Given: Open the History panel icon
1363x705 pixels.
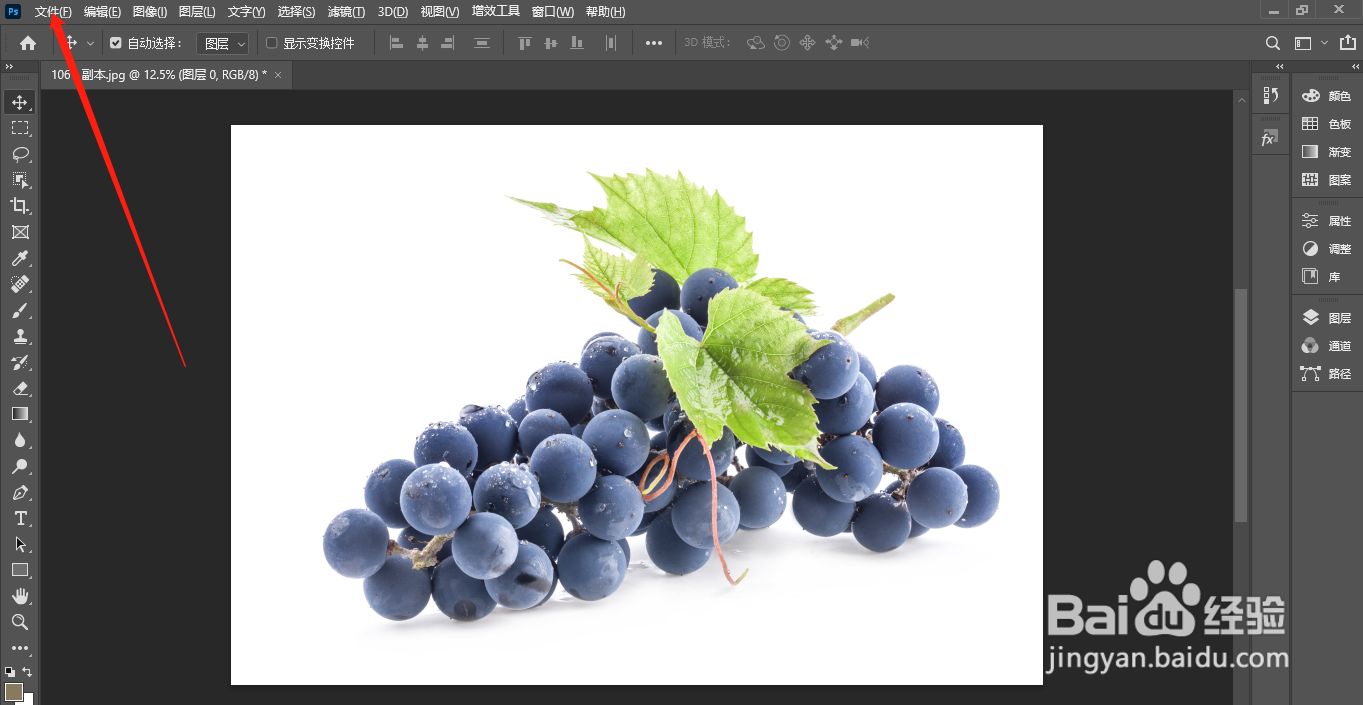Looking at the screenshot, I should tap(1270, 95).
